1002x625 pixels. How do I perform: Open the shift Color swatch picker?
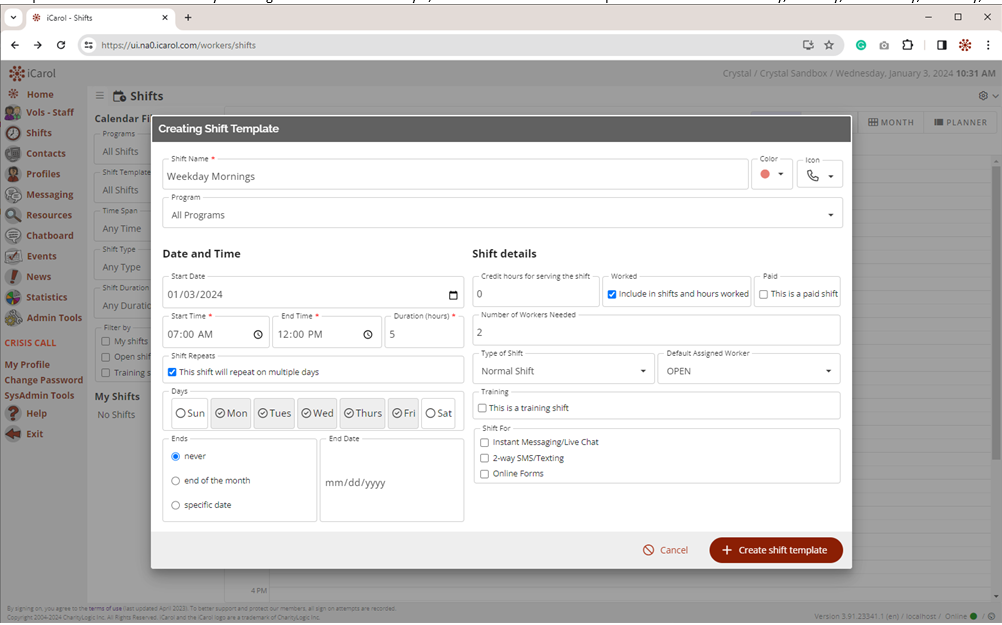click(x=771, y=174)
